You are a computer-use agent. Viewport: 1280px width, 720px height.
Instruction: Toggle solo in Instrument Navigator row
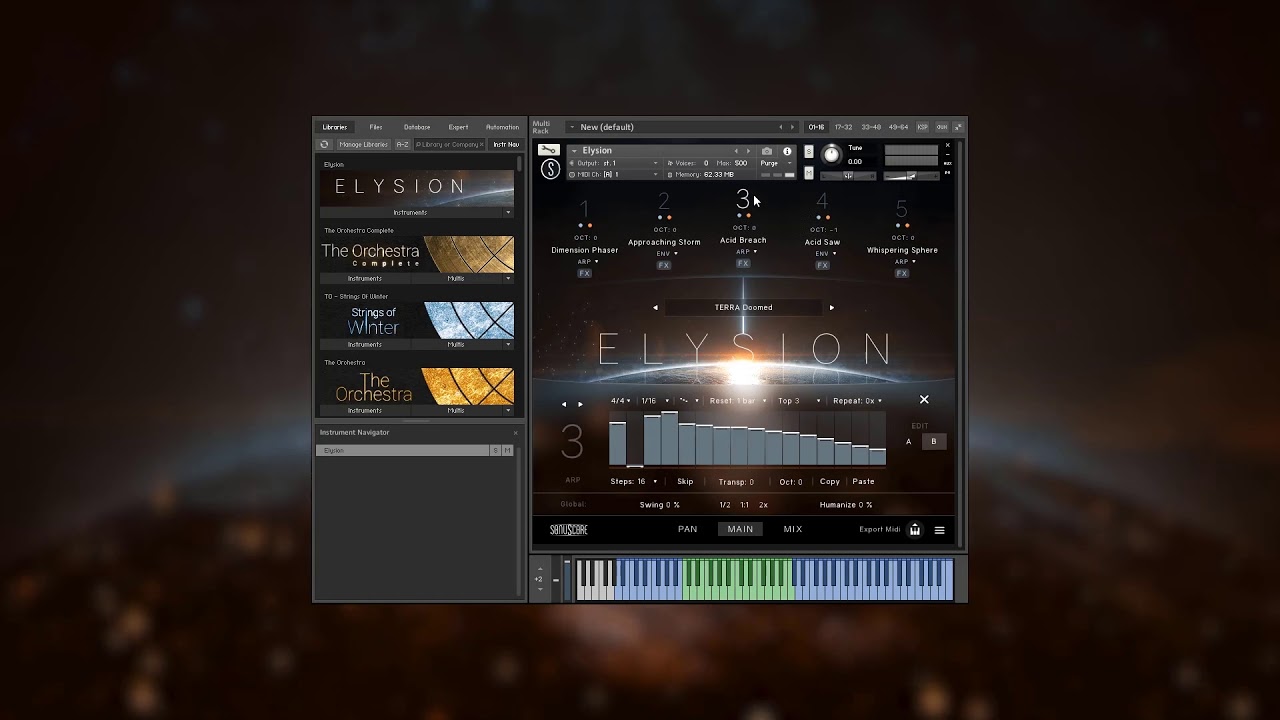(495, 451)
